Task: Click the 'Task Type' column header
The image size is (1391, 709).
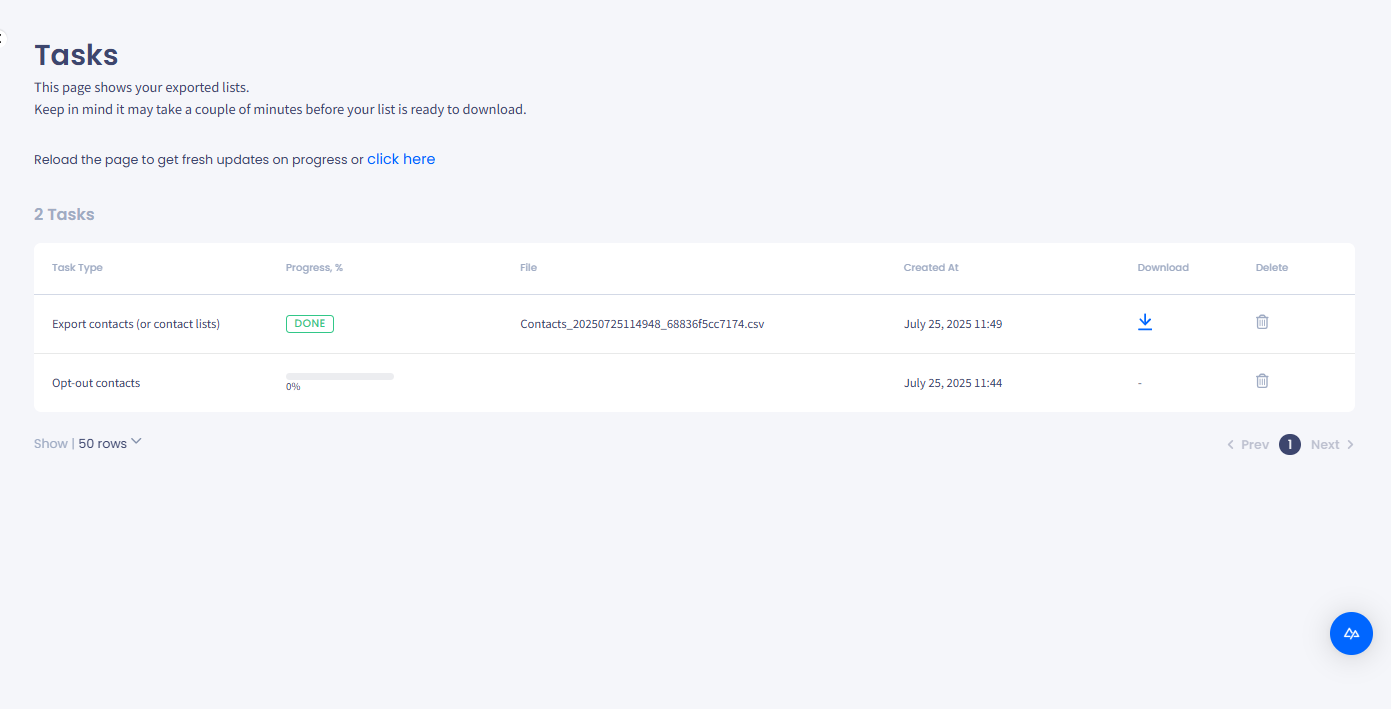Action: [x=77, y=268]
